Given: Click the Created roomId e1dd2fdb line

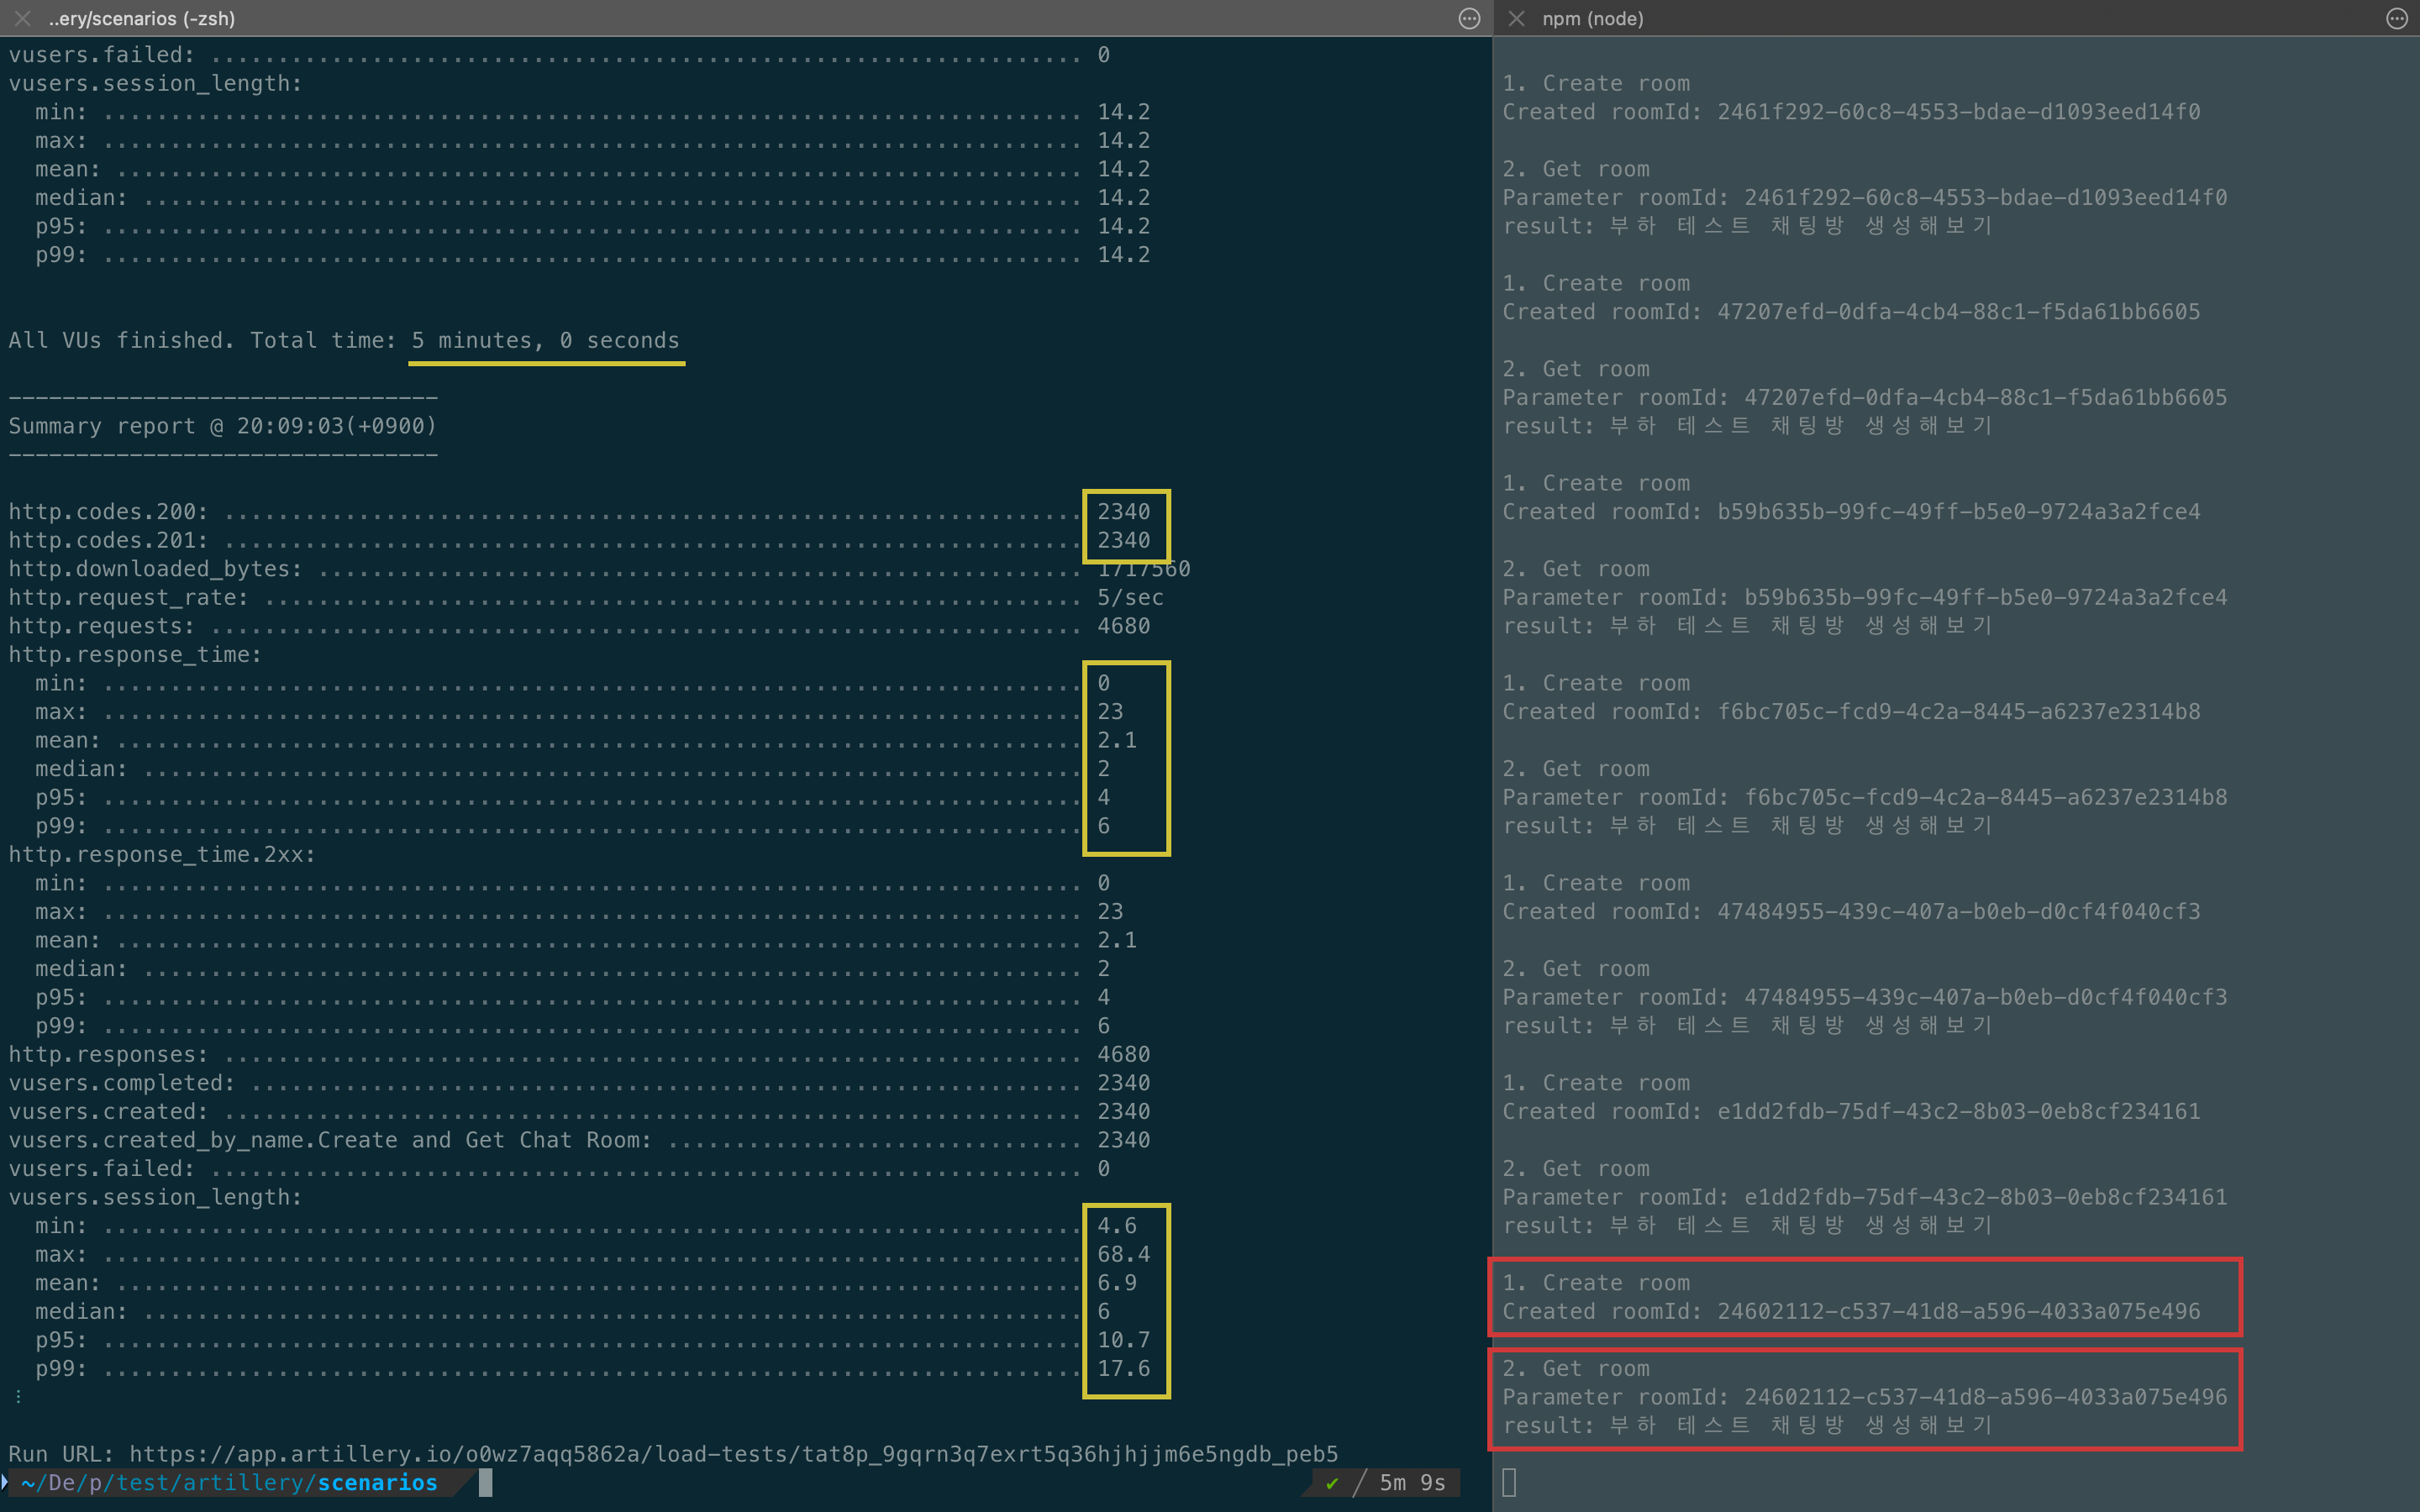Looking at the screenshot, I should pyautogui.click(x=1851, y=1111).
